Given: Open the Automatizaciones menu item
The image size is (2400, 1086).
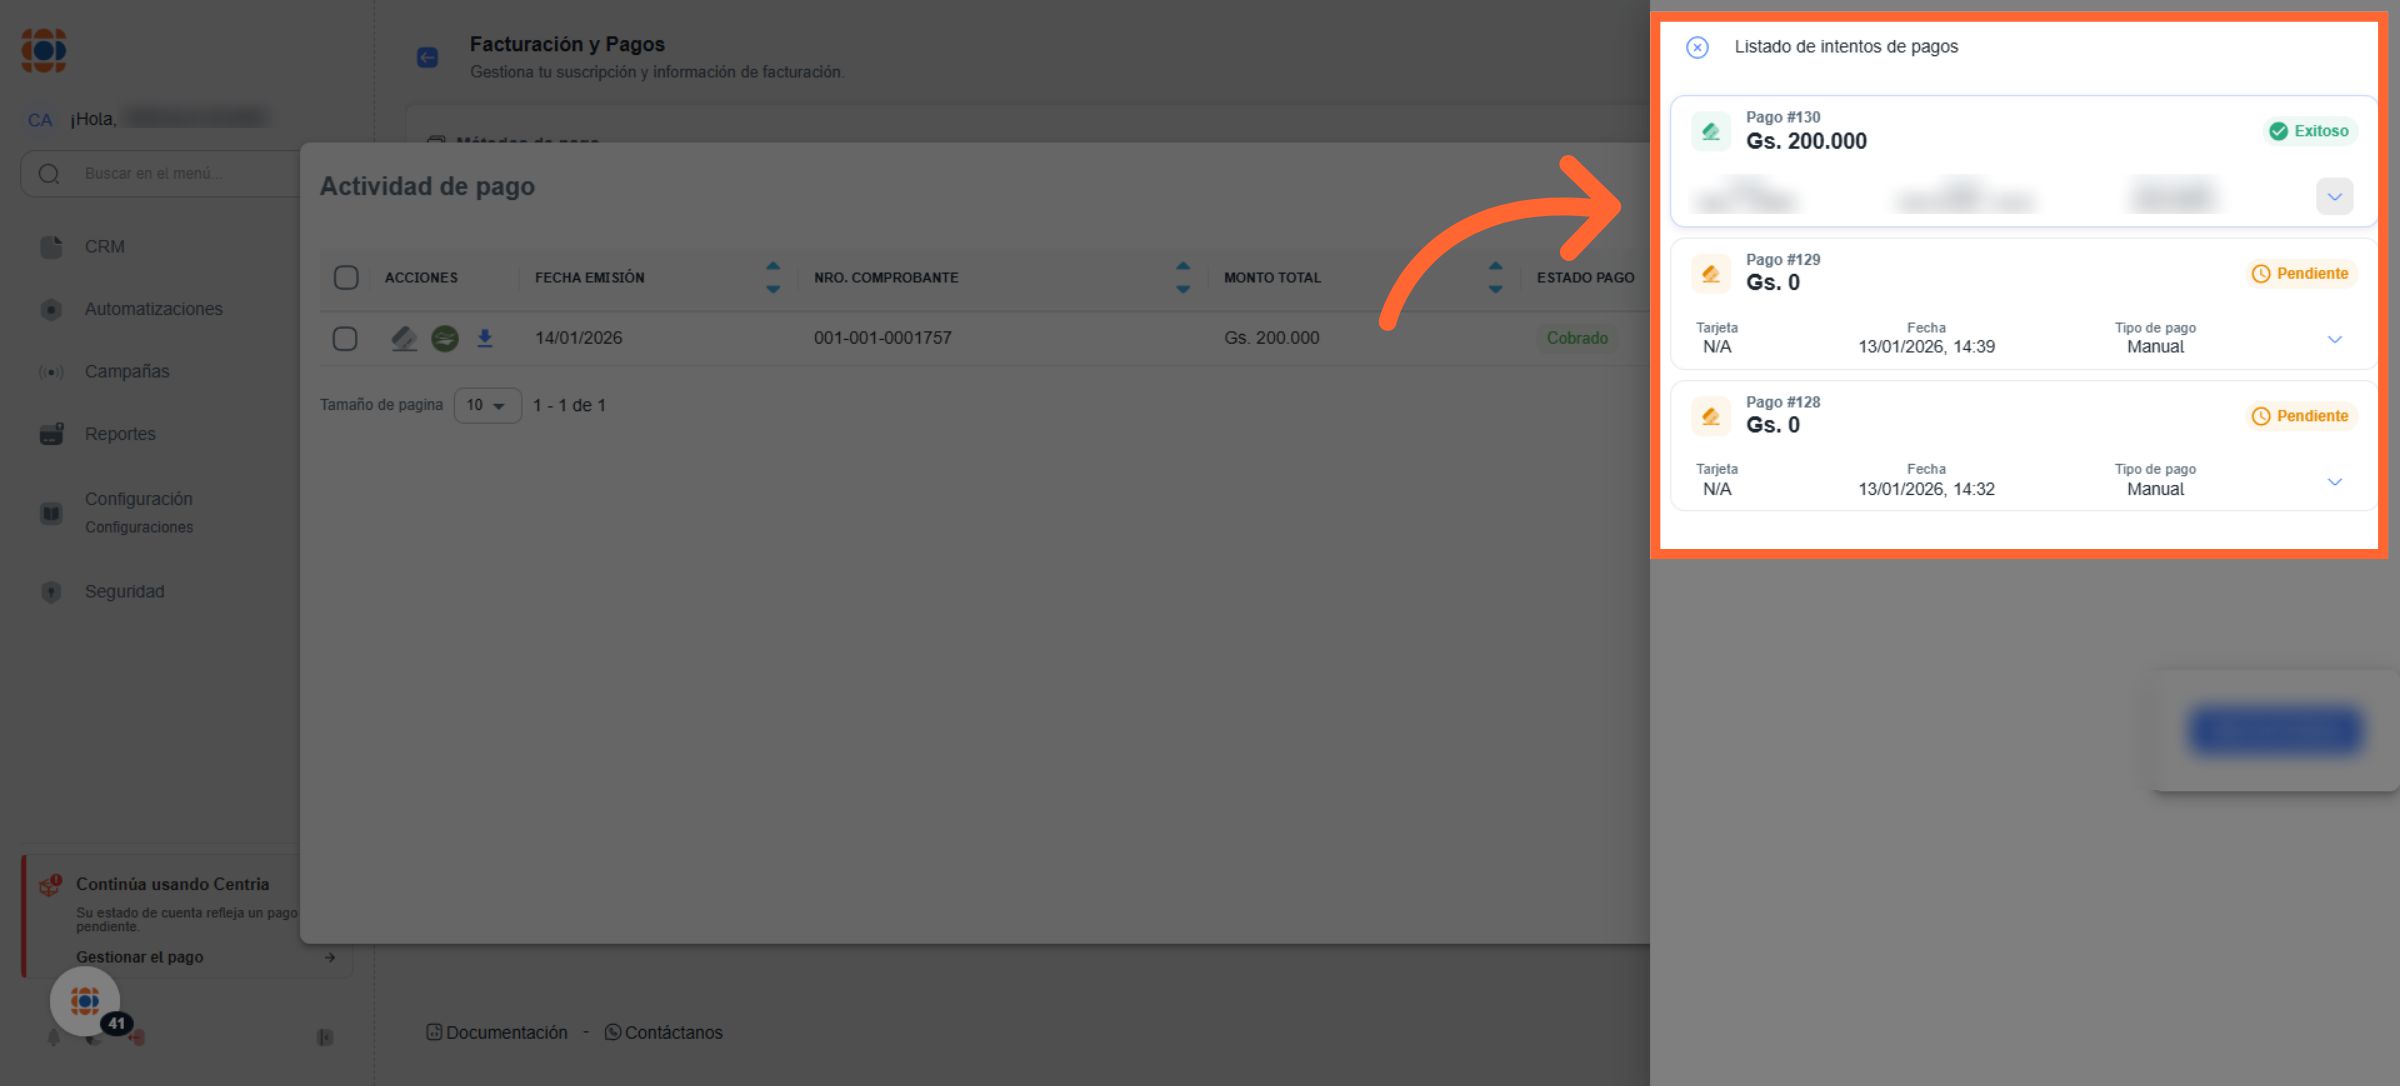Looking at the screenshot, I should (x=153, y=309).
